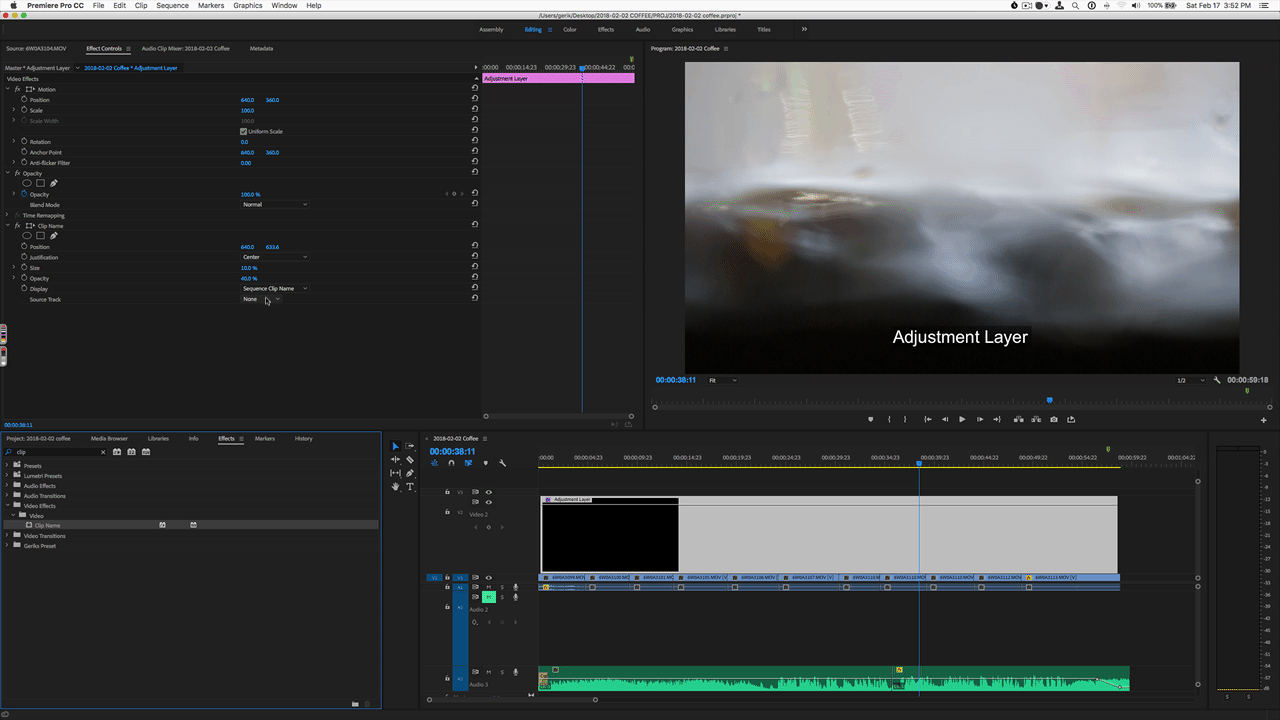Open the History panel tab
1280x720 pixels.
pyautogui.click(x=303, y=438)
